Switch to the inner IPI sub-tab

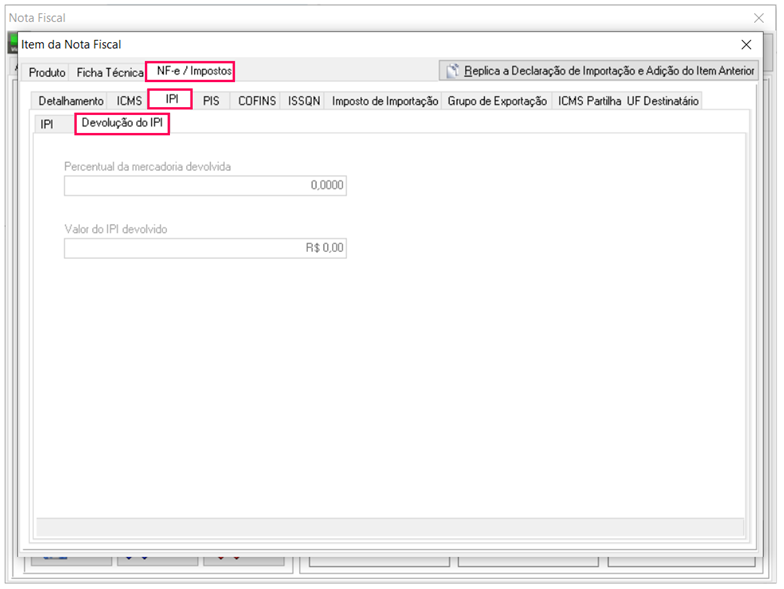[x=47, y=125]
